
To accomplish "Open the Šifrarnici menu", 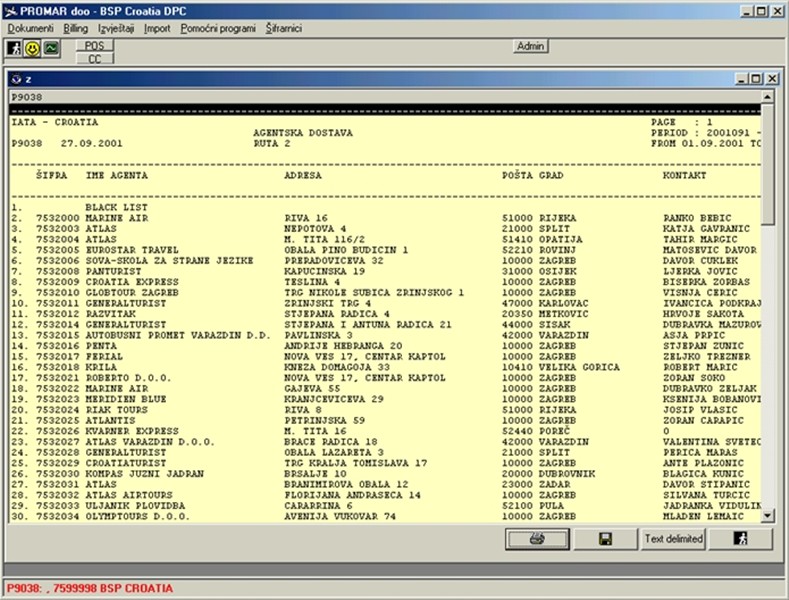I will tap(284, 29).
